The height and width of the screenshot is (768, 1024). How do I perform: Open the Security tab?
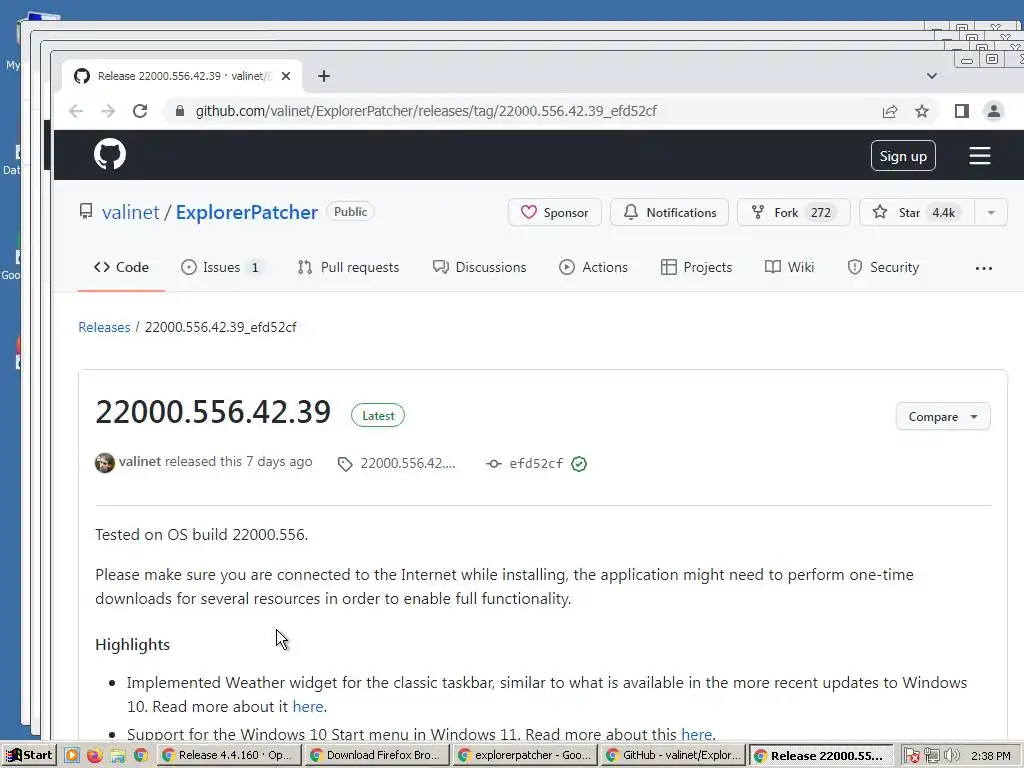coord(883,267)
